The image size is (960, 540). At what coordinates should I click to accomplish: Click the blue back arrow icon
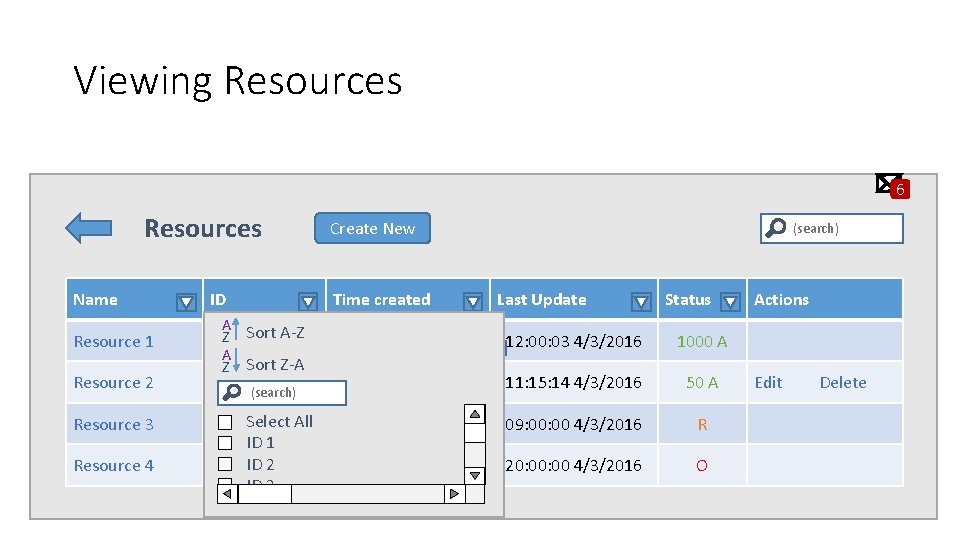click(x=88, y=228)
